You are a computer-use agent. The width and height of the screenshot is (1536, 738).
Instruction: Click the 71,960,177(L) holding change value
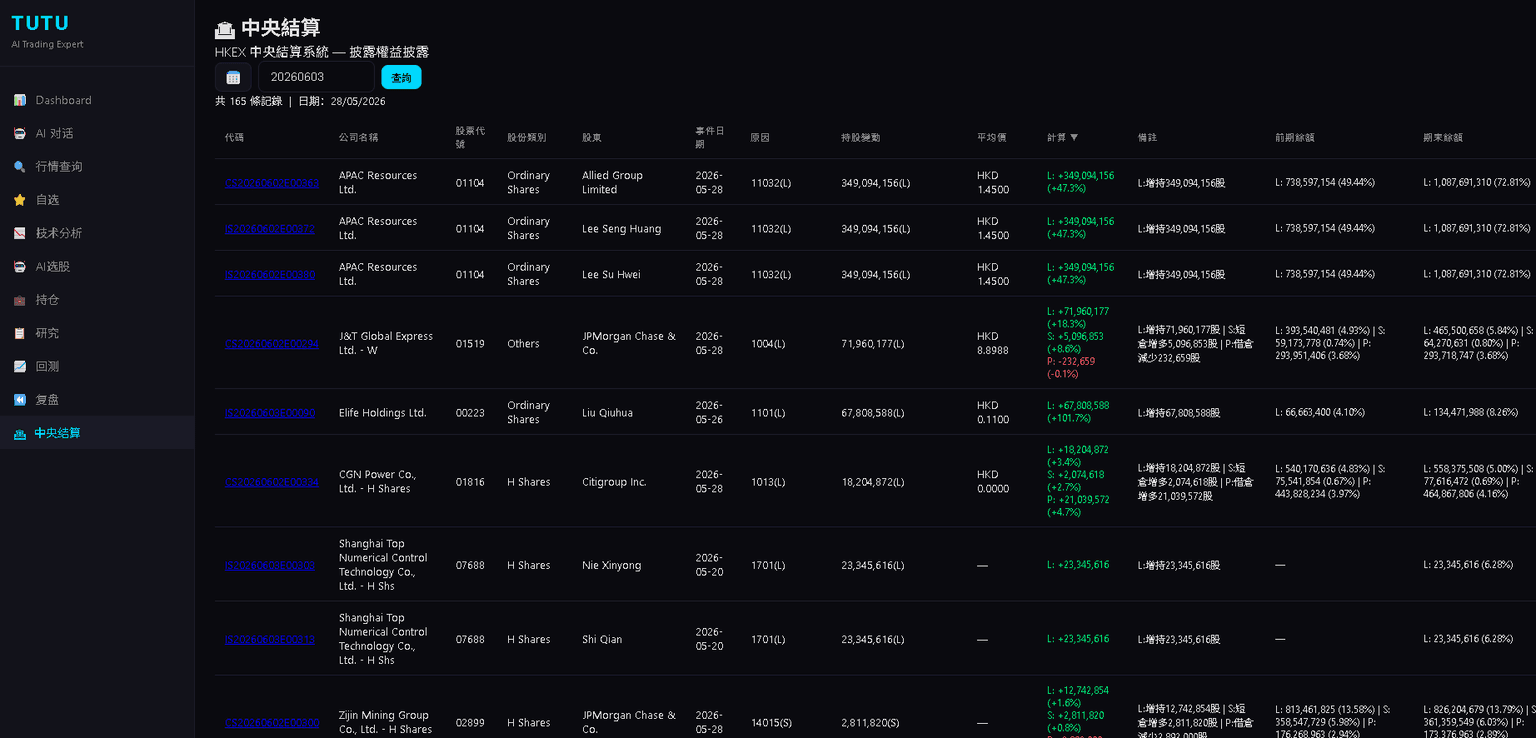point(873,344)
